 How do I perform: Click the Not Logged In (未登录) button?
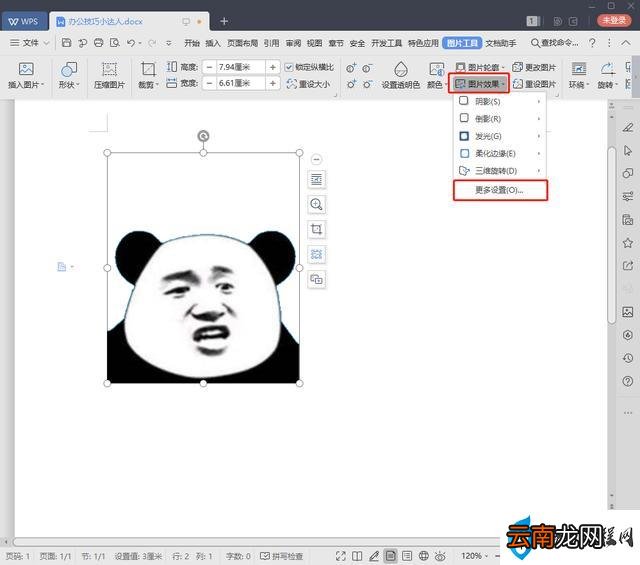pyautogui.click(x=614, y=20)
